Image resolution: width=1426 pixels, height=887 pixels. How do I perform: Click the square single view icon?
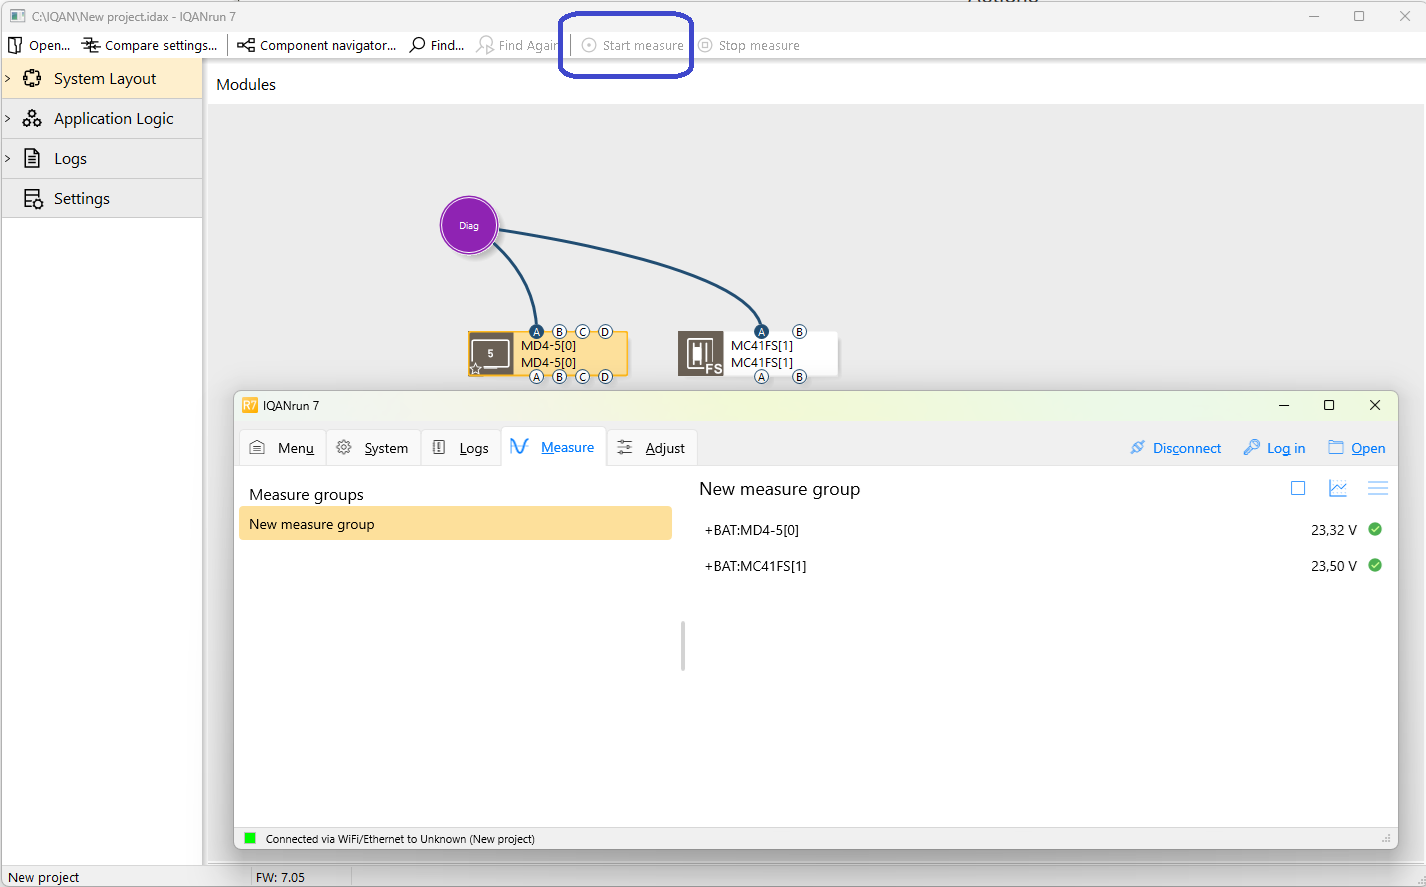click(1297, 488)
